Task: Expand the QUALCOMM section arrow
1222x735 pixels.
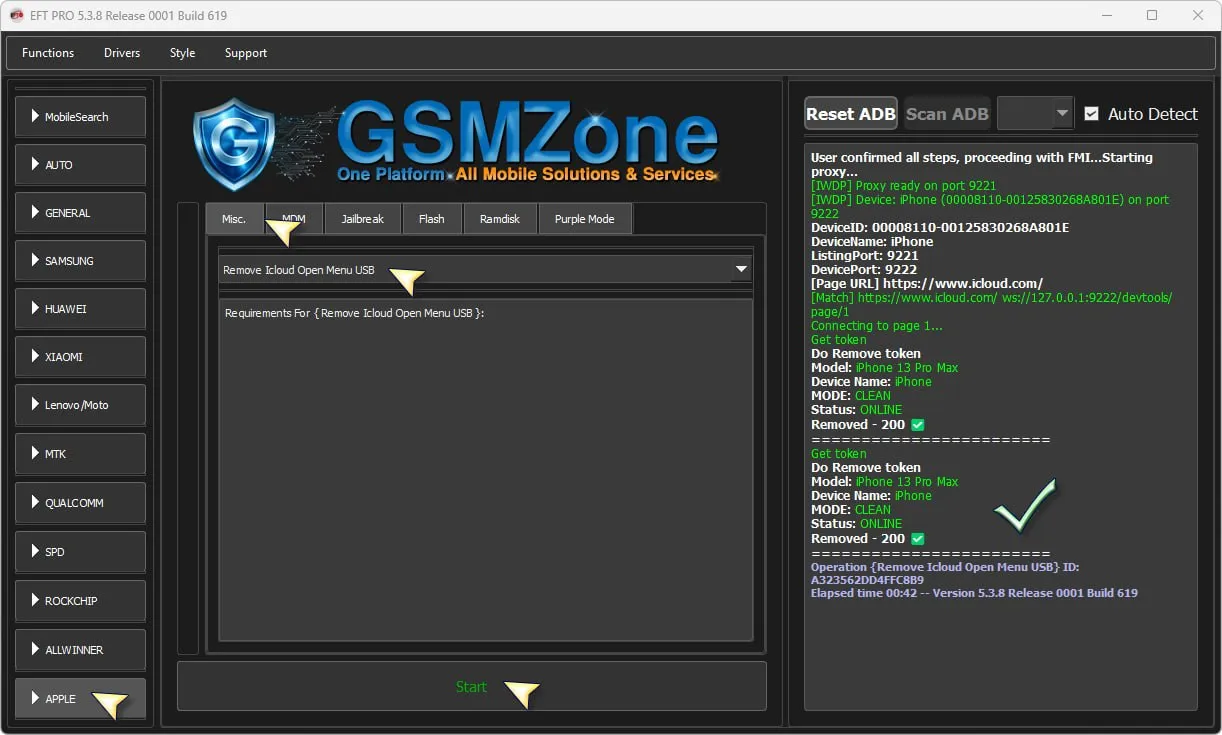Action: tap(35, 503)
